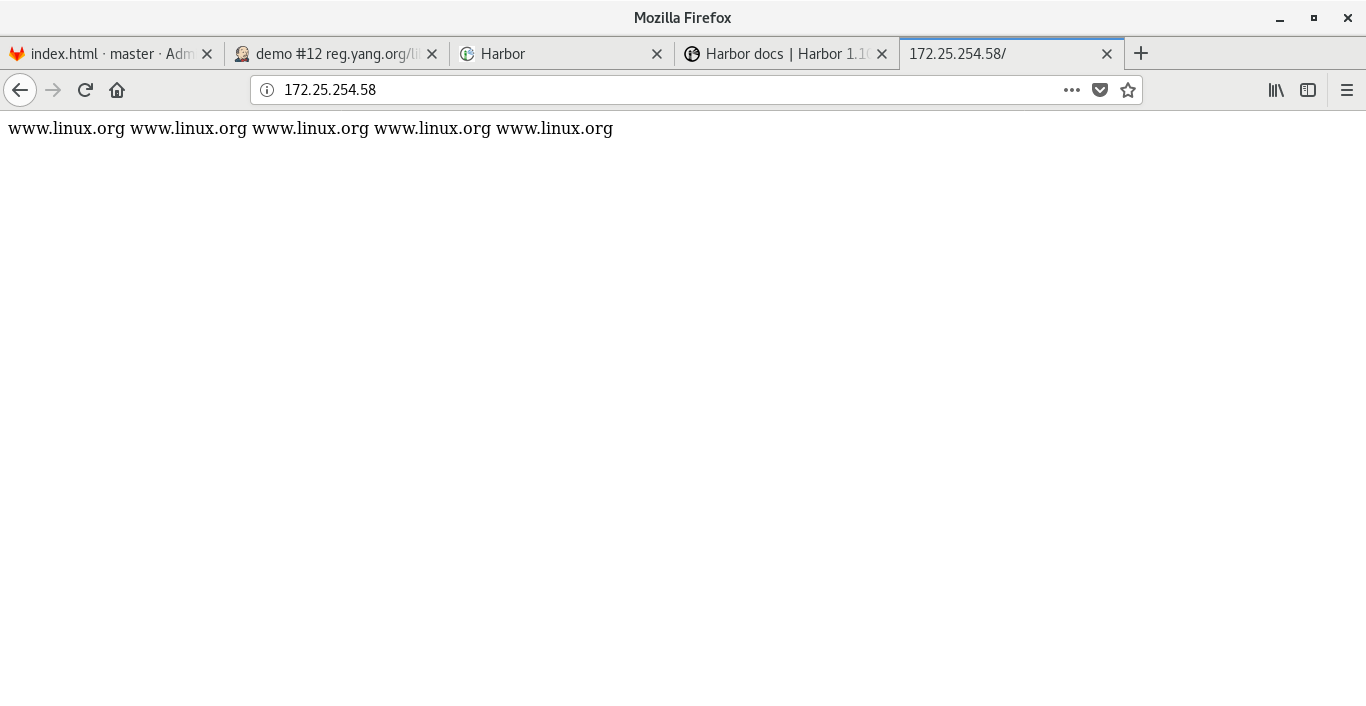
Task: Open the Library bookmarks and history menu
Action: pos(1276,90)
